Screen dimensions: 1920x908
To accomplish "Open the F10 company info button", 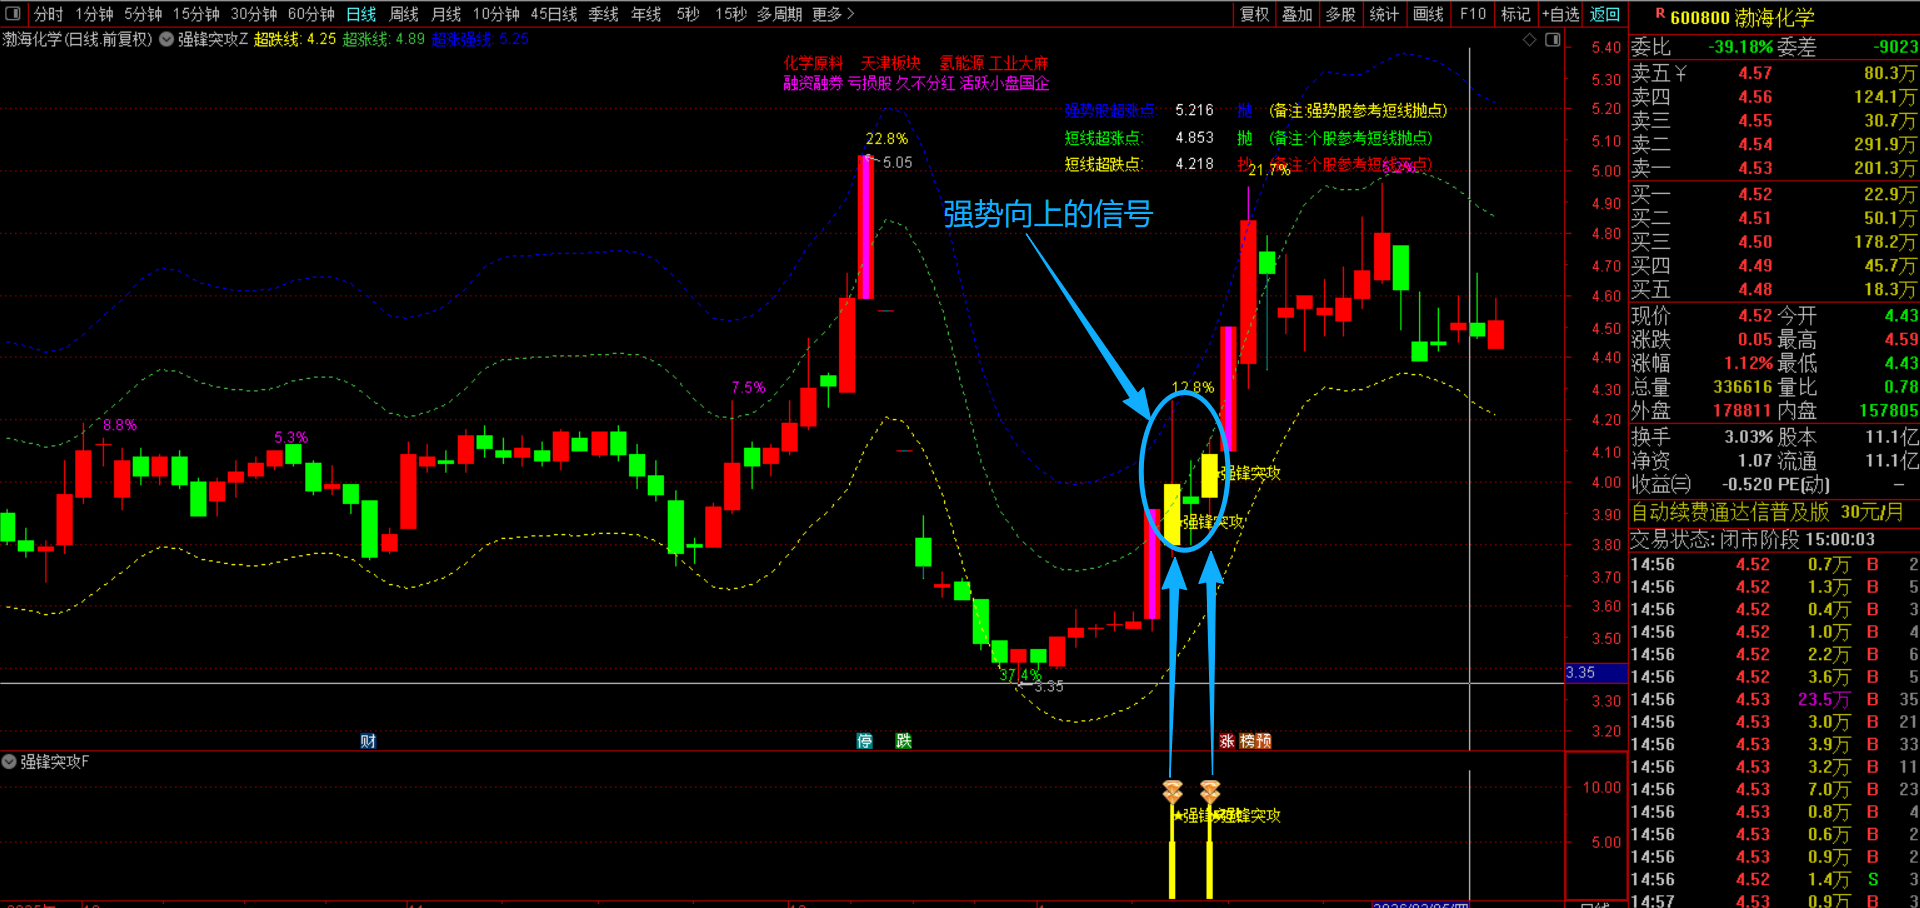I will 1472,14.
